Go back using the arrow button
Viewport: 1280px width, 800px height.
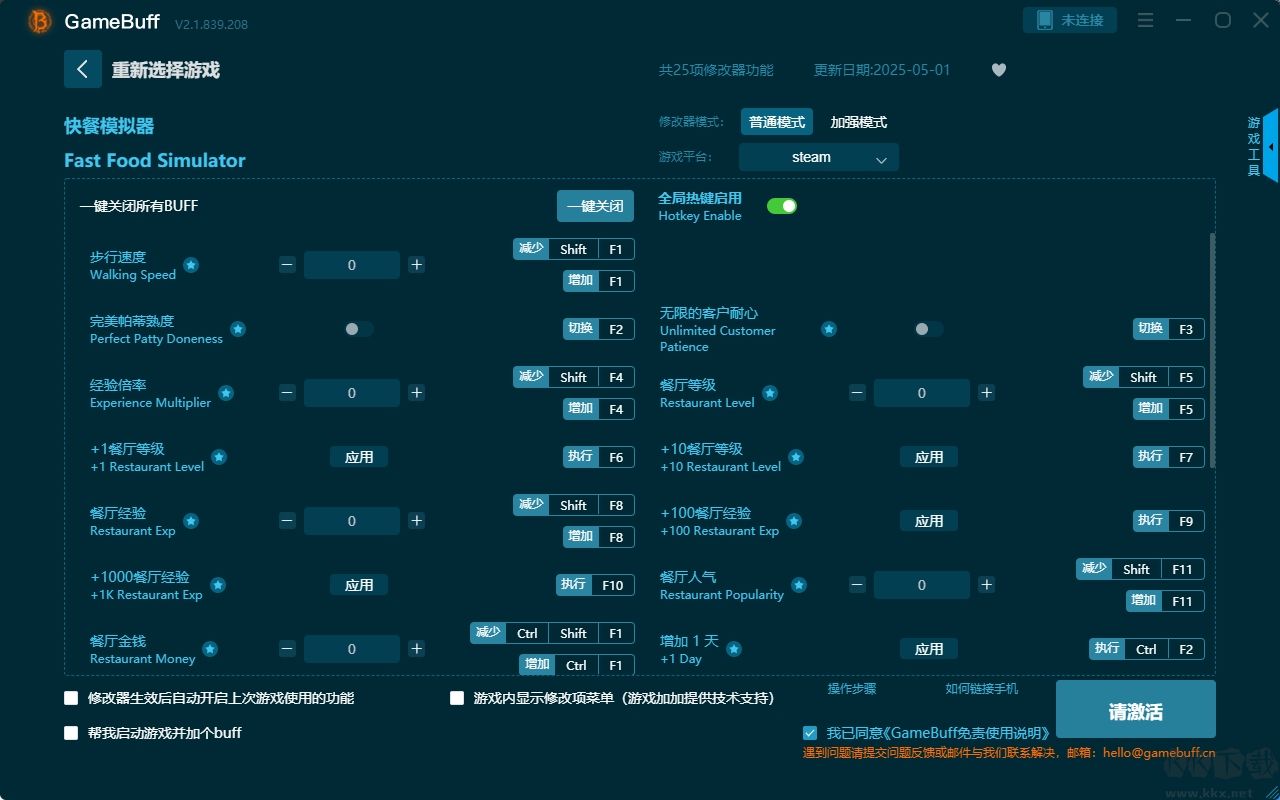83,69
